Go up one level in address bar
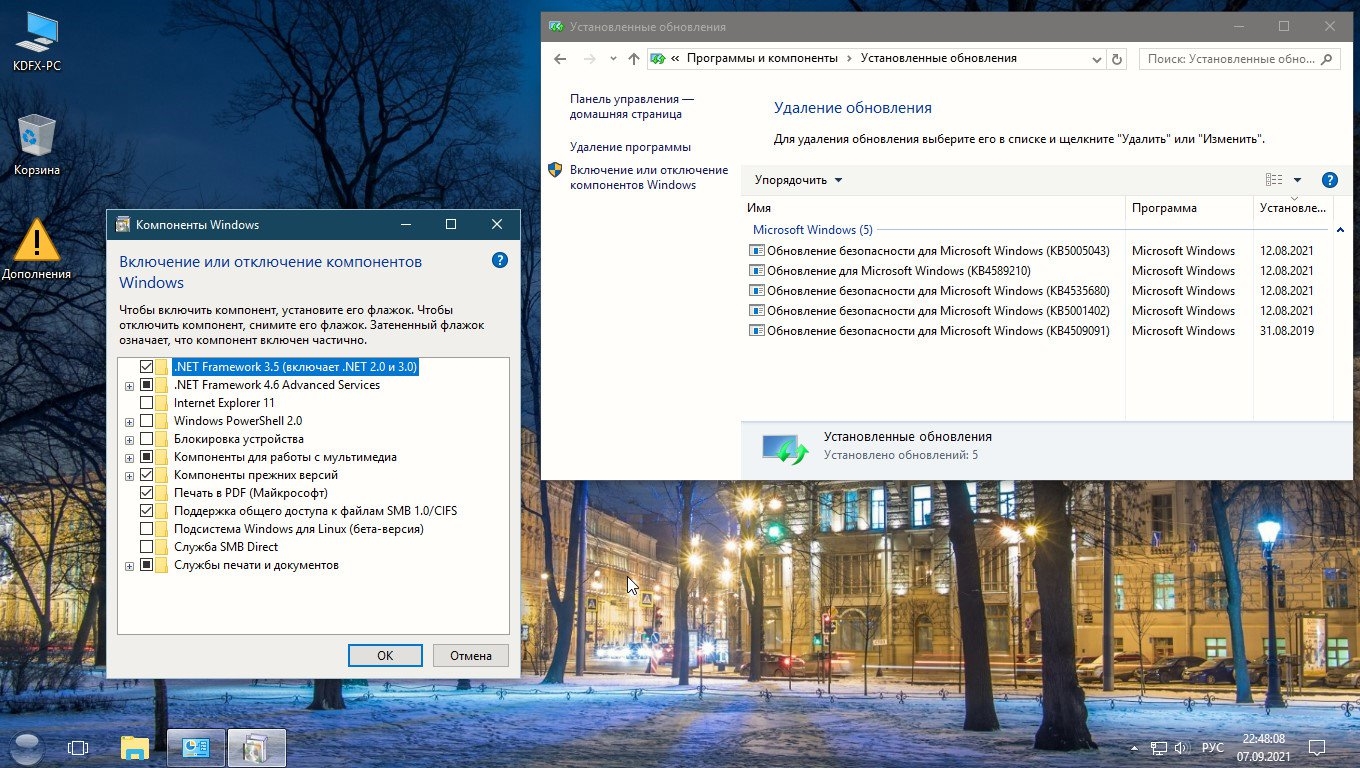This screenshot has width=1360, height=768. [633, 59]
